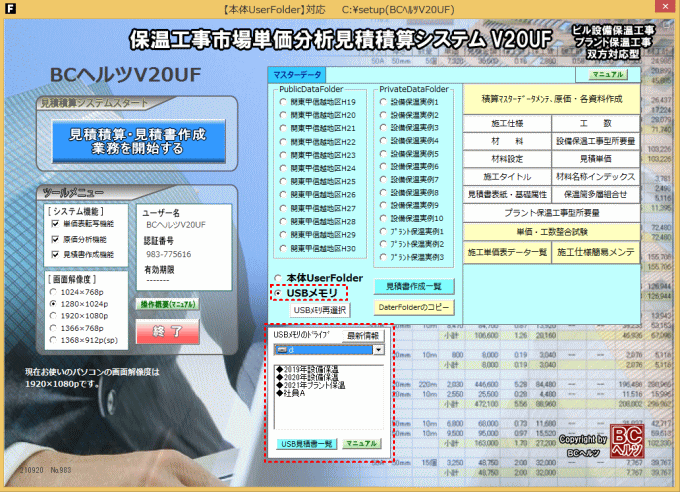Choose the USBメモリ radio option
680x492 pixels.
tap(280, 292)
